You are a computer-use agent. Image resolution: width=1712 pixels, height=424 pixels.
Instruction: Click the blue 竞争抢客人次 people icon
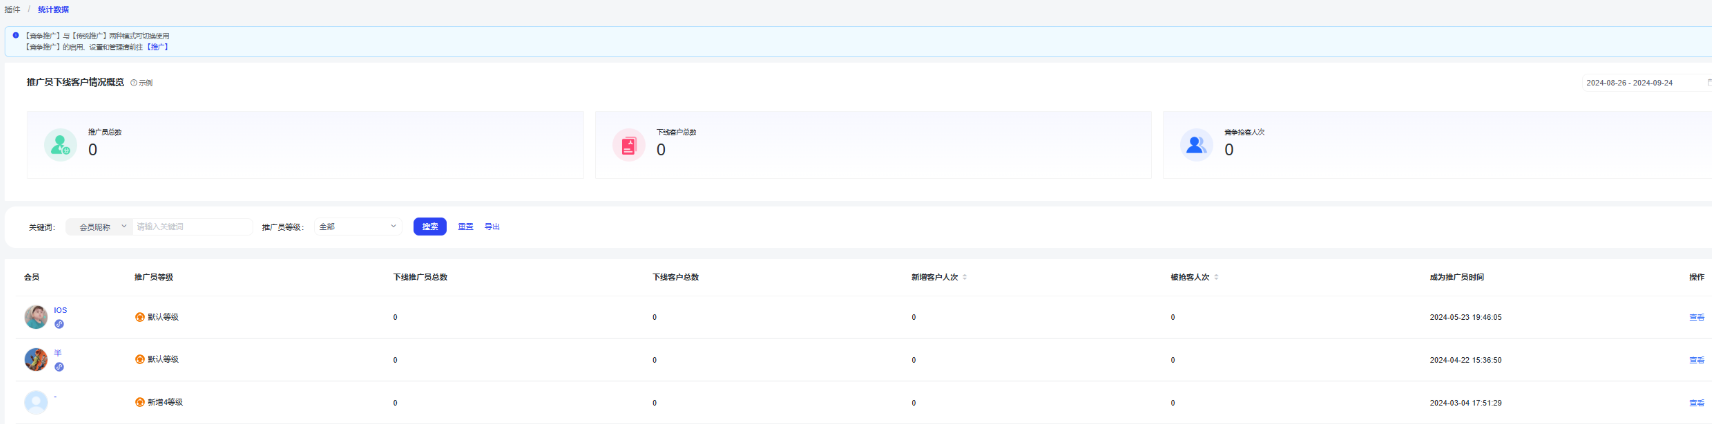1196,145
